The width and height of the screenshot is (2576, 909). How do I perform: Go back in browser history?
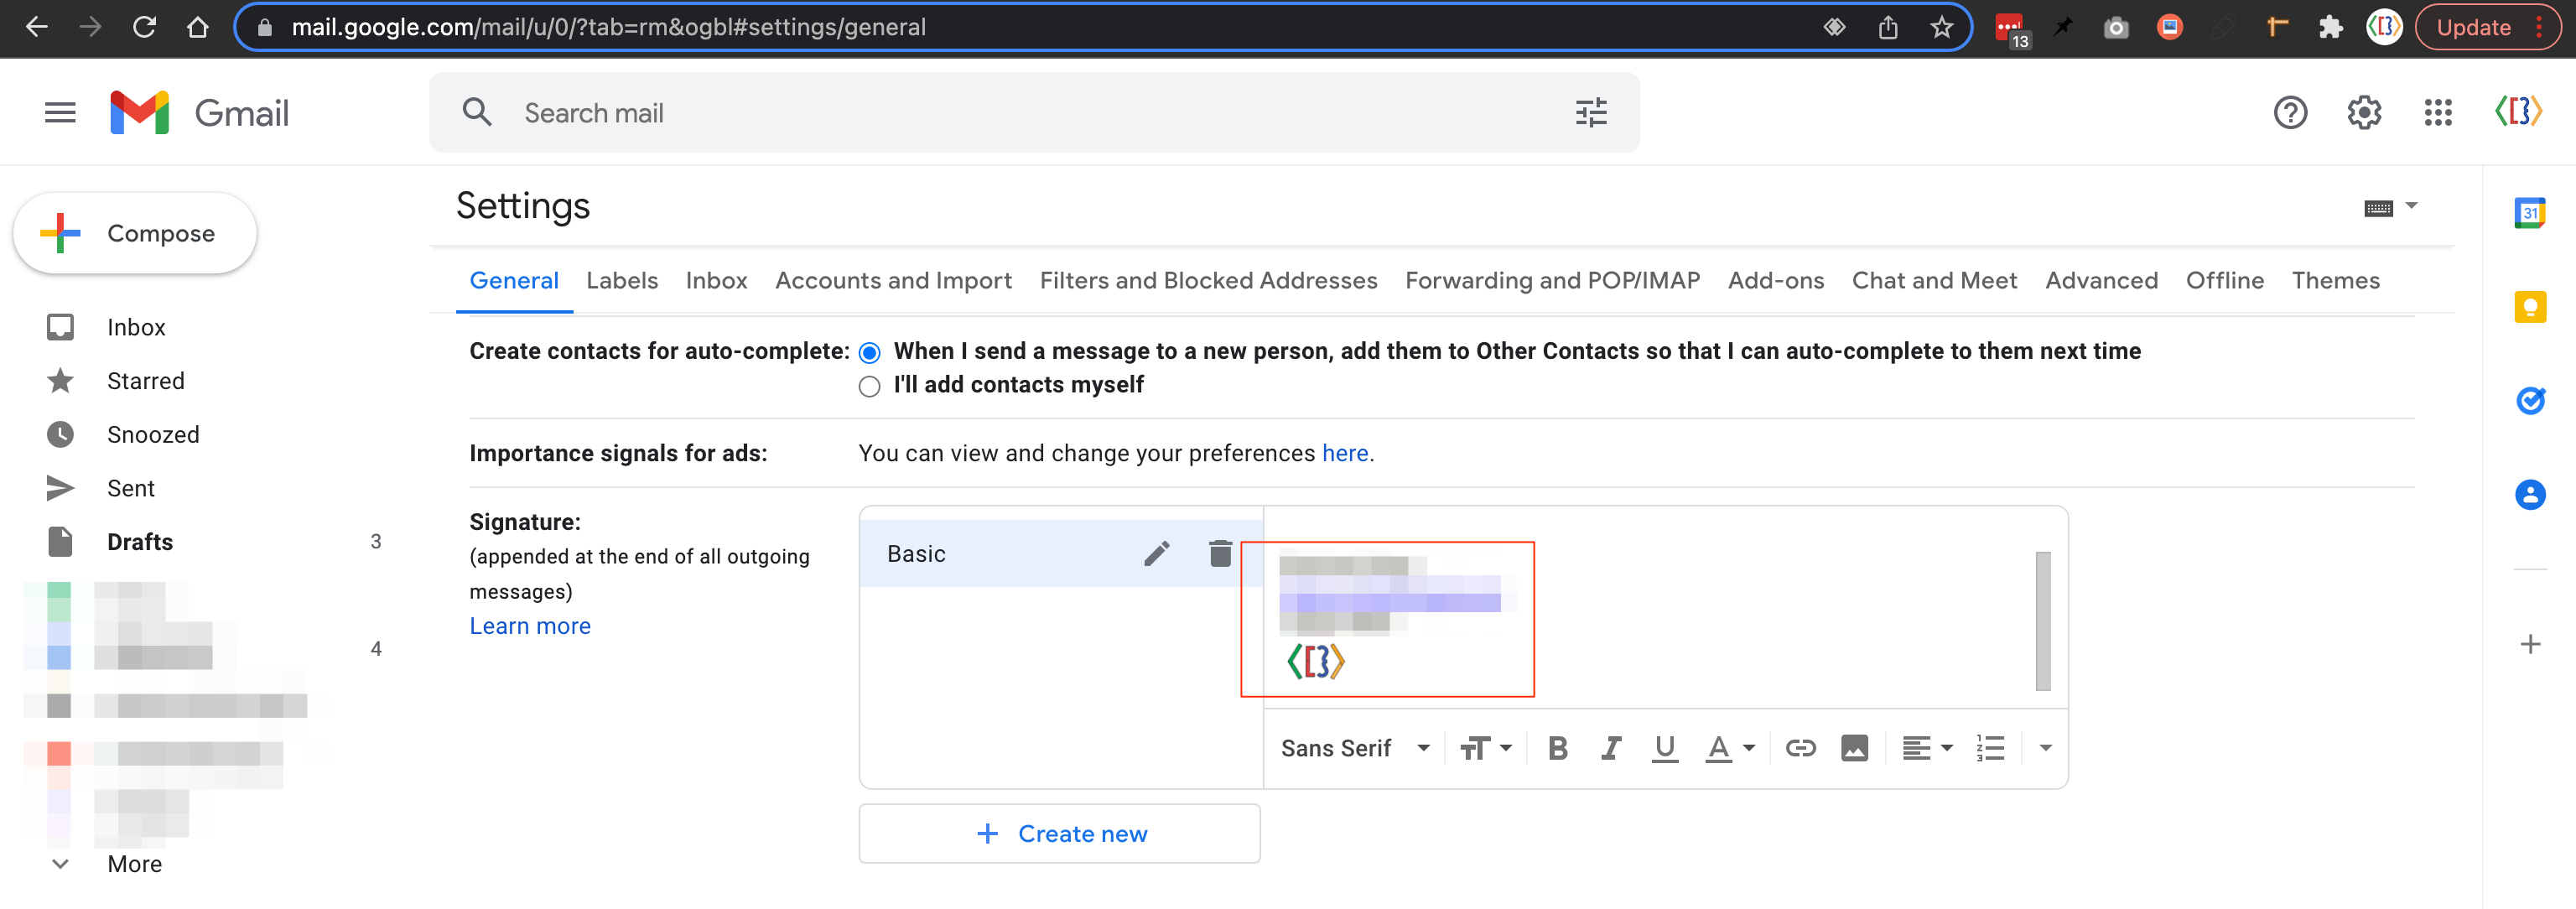[x=37, y=27]
